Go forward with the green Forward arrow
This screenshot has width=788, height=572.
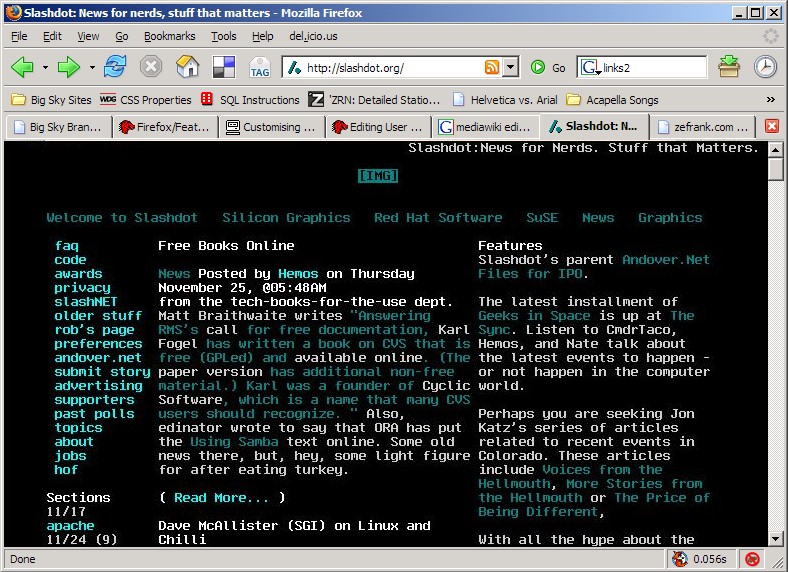[x=68, y=67]
